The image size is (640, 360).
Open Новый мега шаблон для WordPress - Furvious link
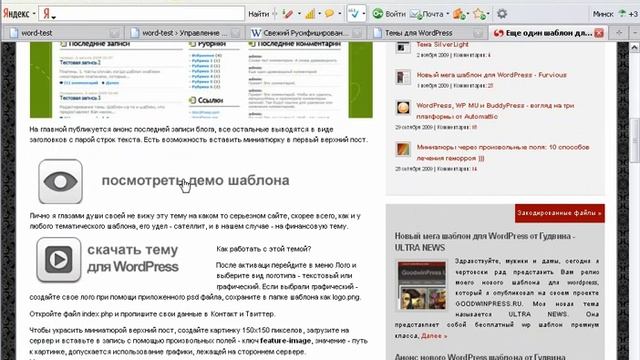pyautogui.click(x=491, y=75)
